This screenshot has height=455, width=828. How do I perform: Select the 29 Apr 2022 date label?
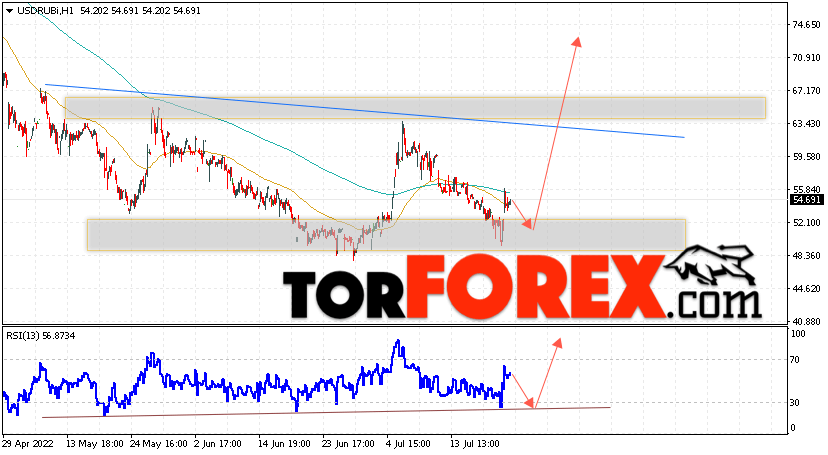click(x=29, y=444)
